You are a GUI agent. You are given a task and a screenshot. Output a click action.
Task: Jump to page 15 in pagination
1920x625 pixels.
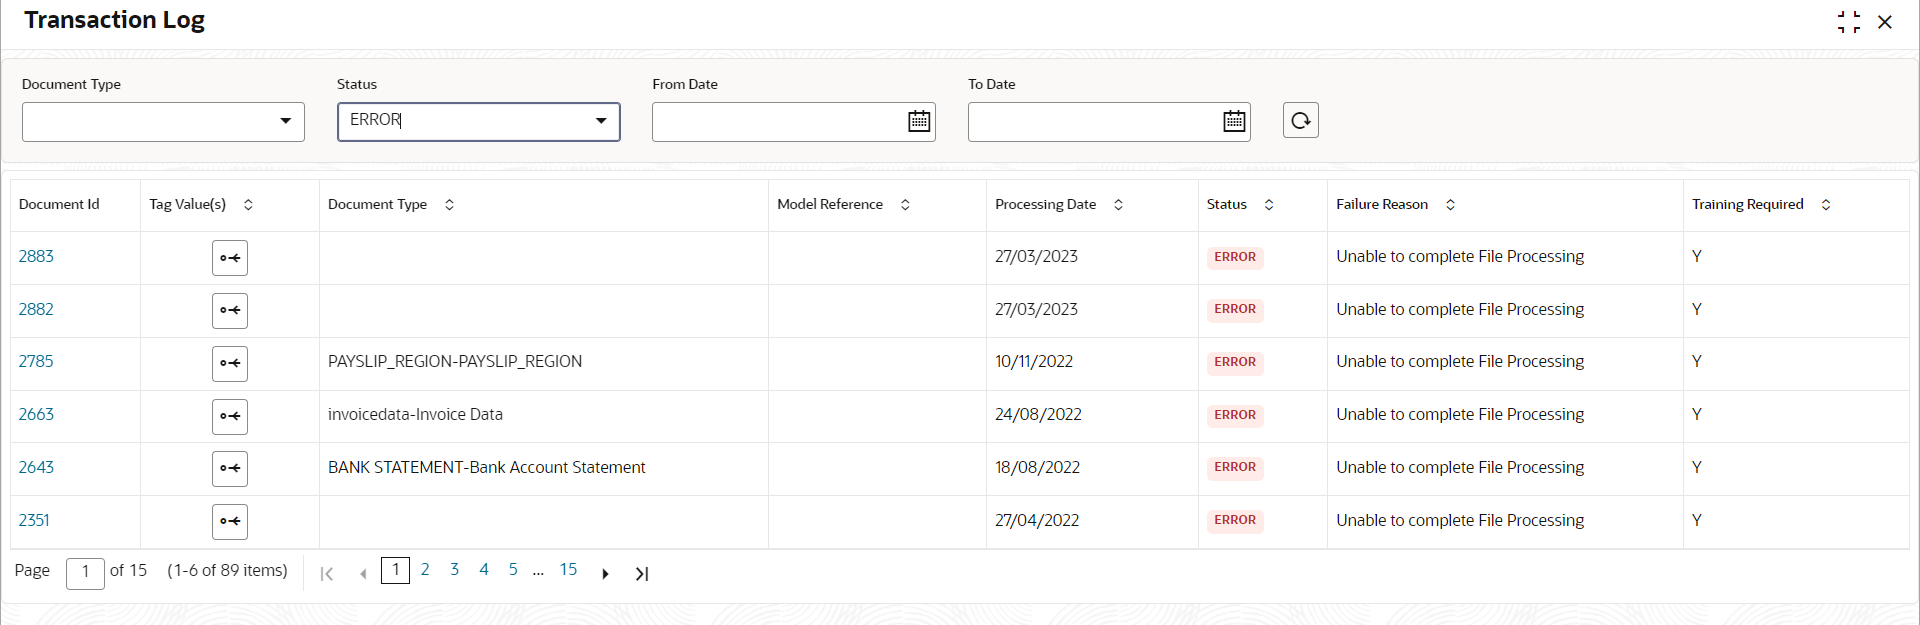pyautogui.click(x=568, y=570)
